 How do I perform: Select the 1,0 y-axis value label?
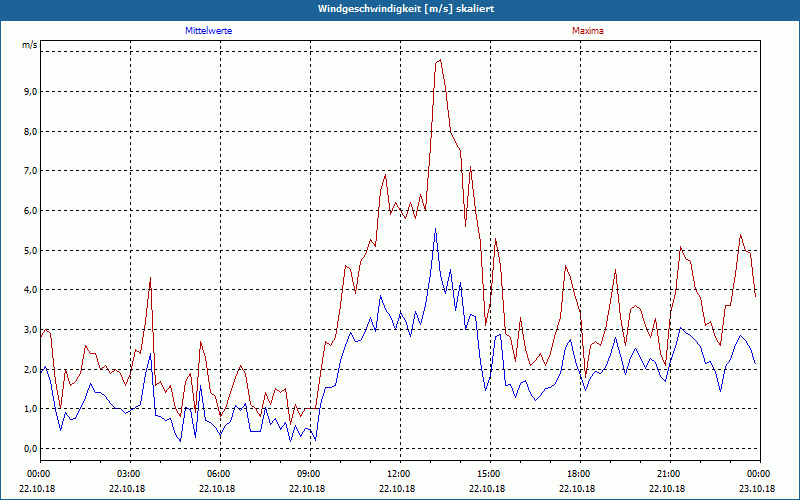tap(30, 409)
